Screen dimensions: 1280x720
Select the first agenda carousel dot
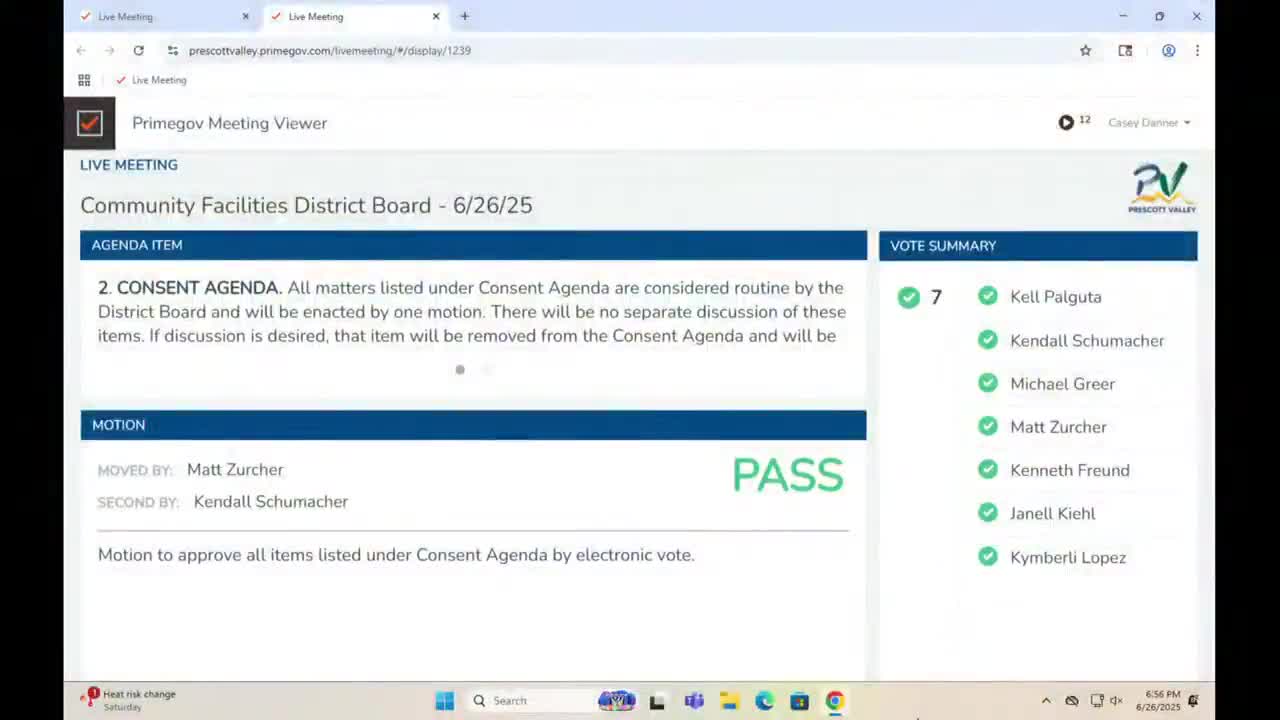tap(460, 370)
